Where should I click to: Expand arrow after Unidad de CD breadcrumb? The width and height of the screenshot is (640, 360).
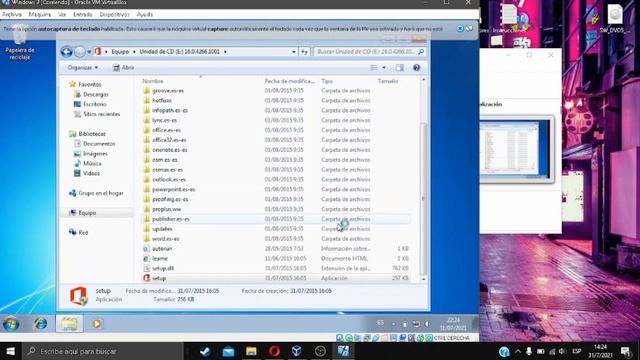tap(225, 52)
